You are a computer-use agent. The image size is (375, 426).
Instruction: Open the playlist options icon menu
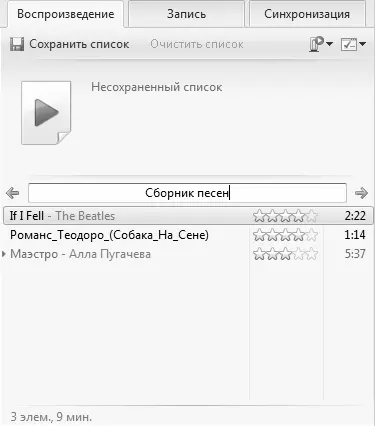point(316,44)
